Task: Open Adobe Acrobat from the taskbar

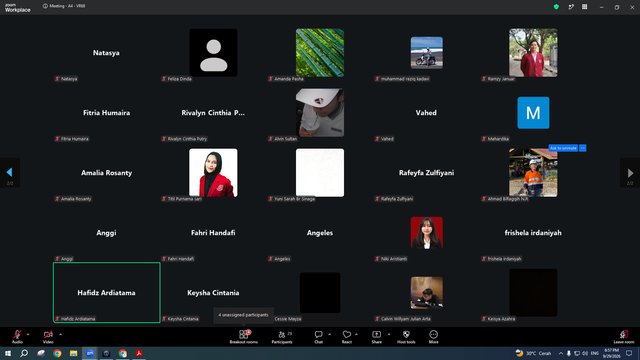Action: [x=139, y=353]
